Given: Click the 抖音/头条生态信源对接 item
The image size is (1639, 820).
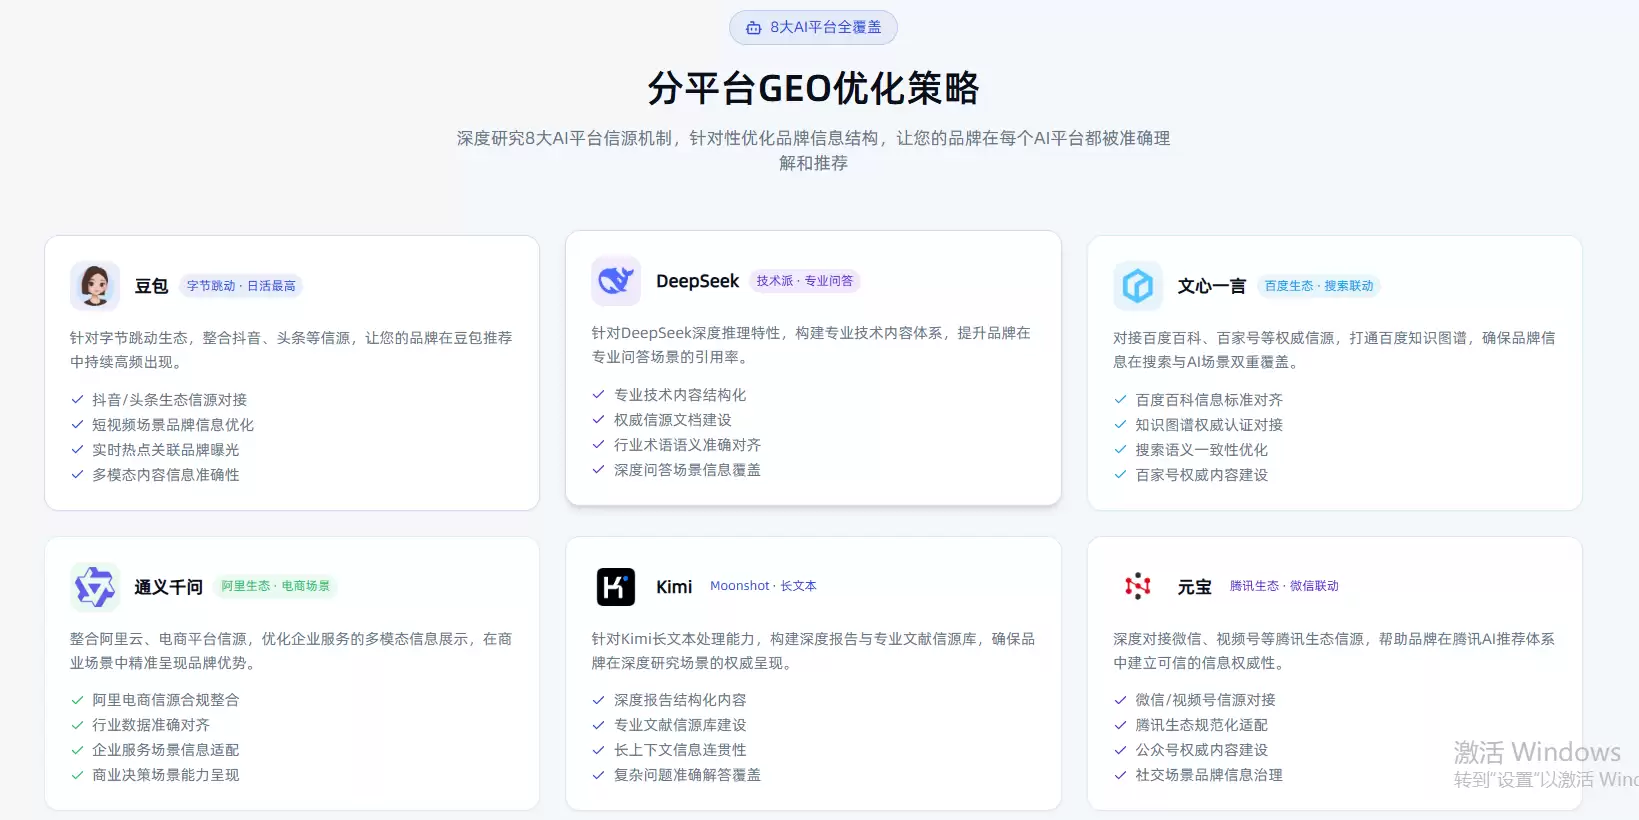Looking at the screenshot, I should 159,400.
